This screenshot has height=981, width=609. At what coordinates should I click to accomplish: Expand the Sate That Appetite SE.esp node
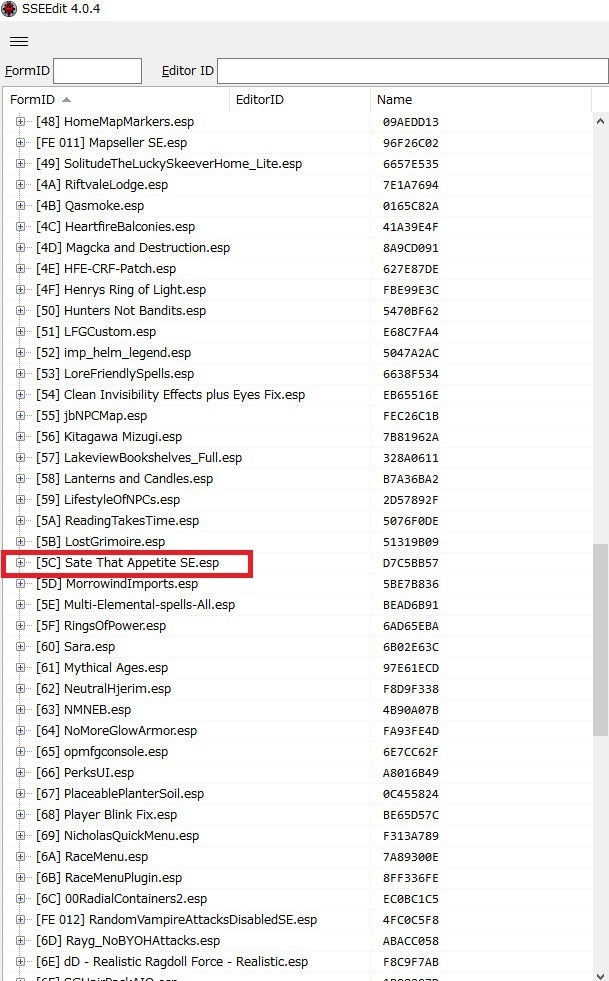click(x=20, y=563)
